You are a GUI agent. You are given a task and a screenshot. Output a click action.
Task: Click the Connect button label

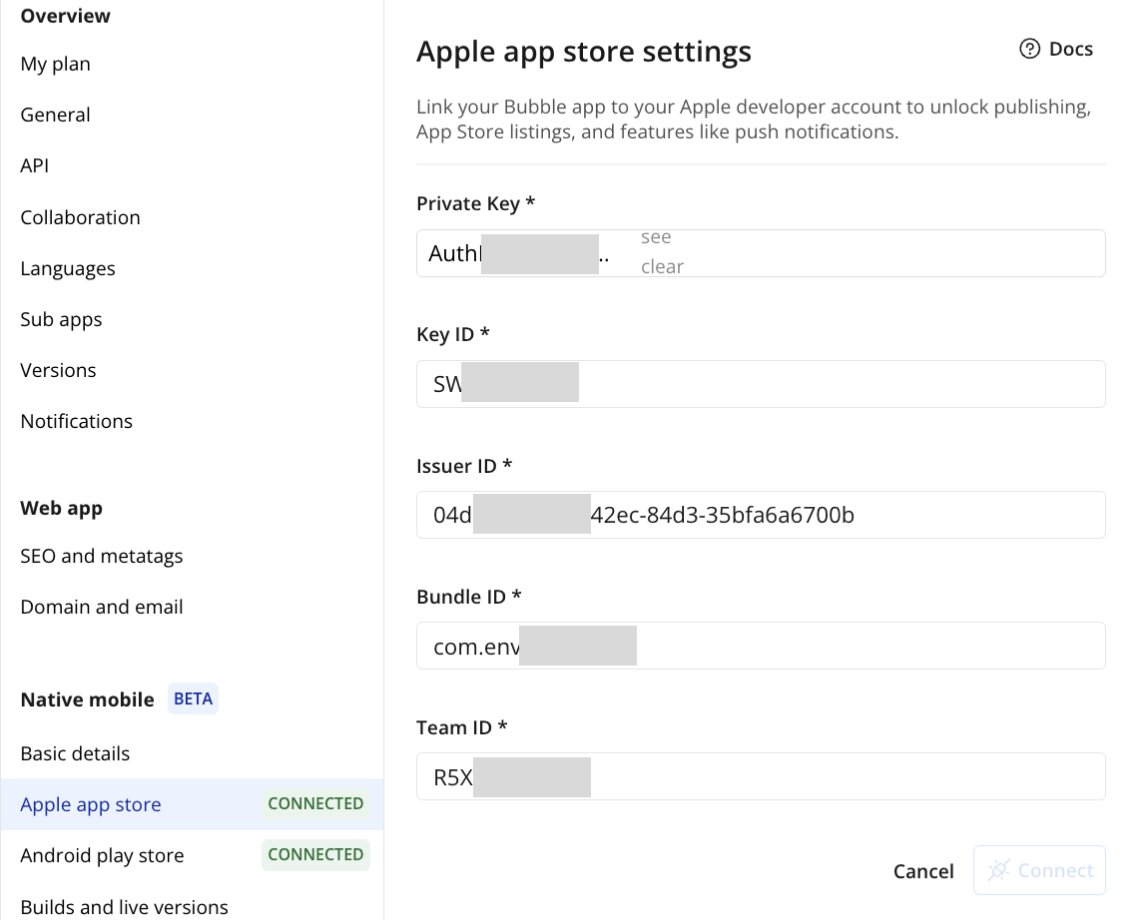coord(1055,870)
